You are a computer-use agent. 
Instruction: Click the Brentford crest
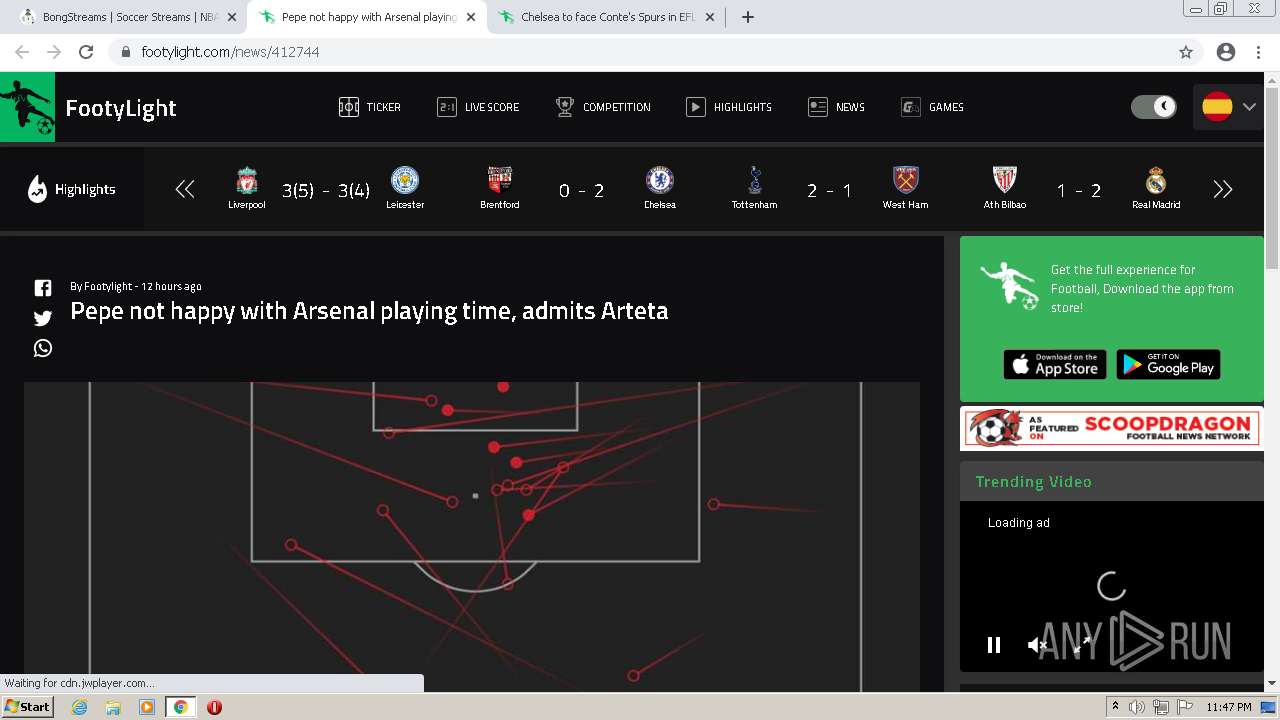point(500,180)
